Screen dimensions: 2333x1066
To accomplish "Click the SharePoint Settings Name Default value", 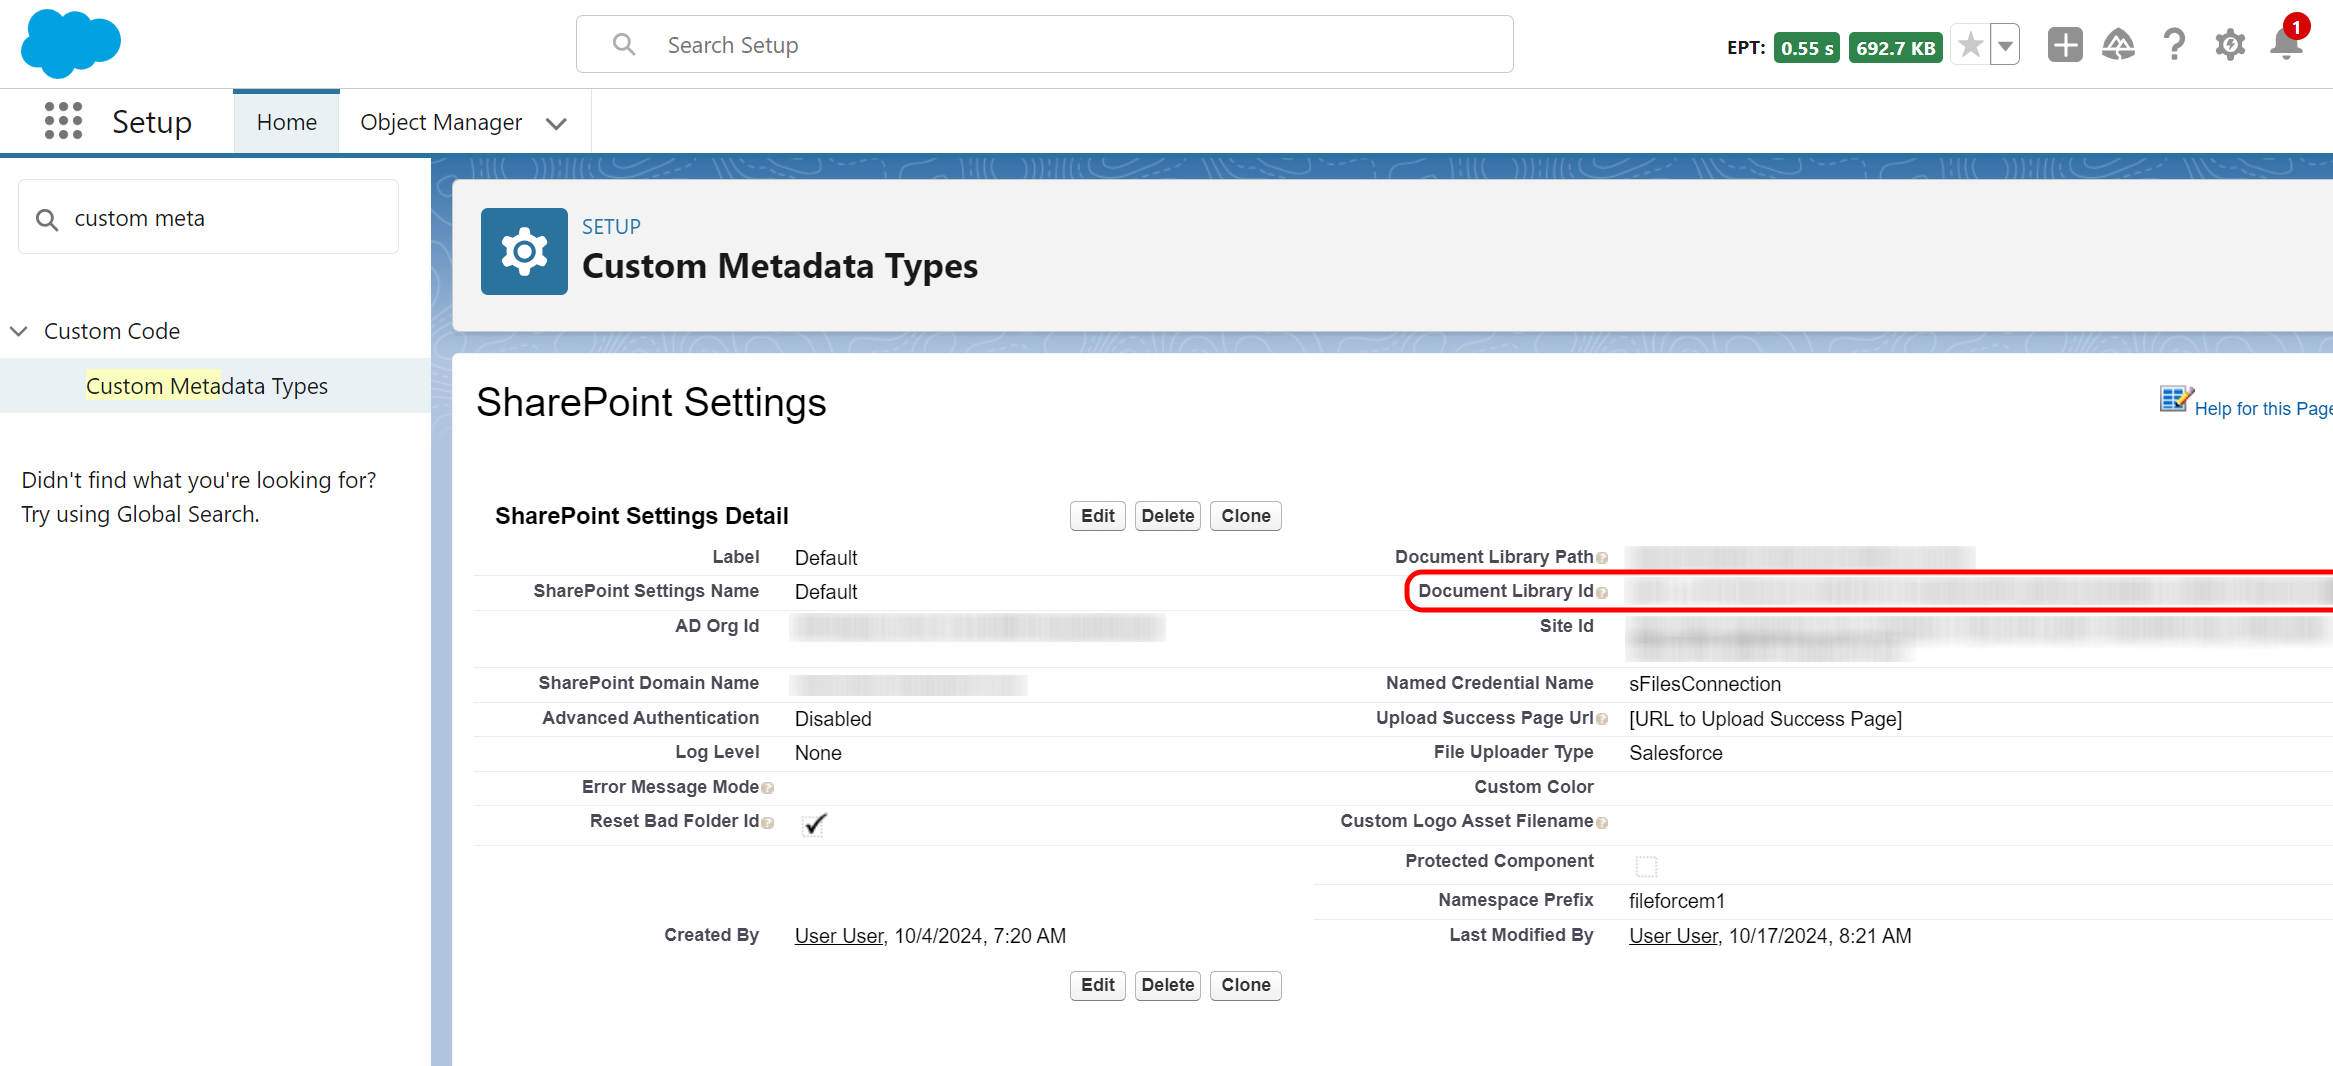I will (826, 592).
